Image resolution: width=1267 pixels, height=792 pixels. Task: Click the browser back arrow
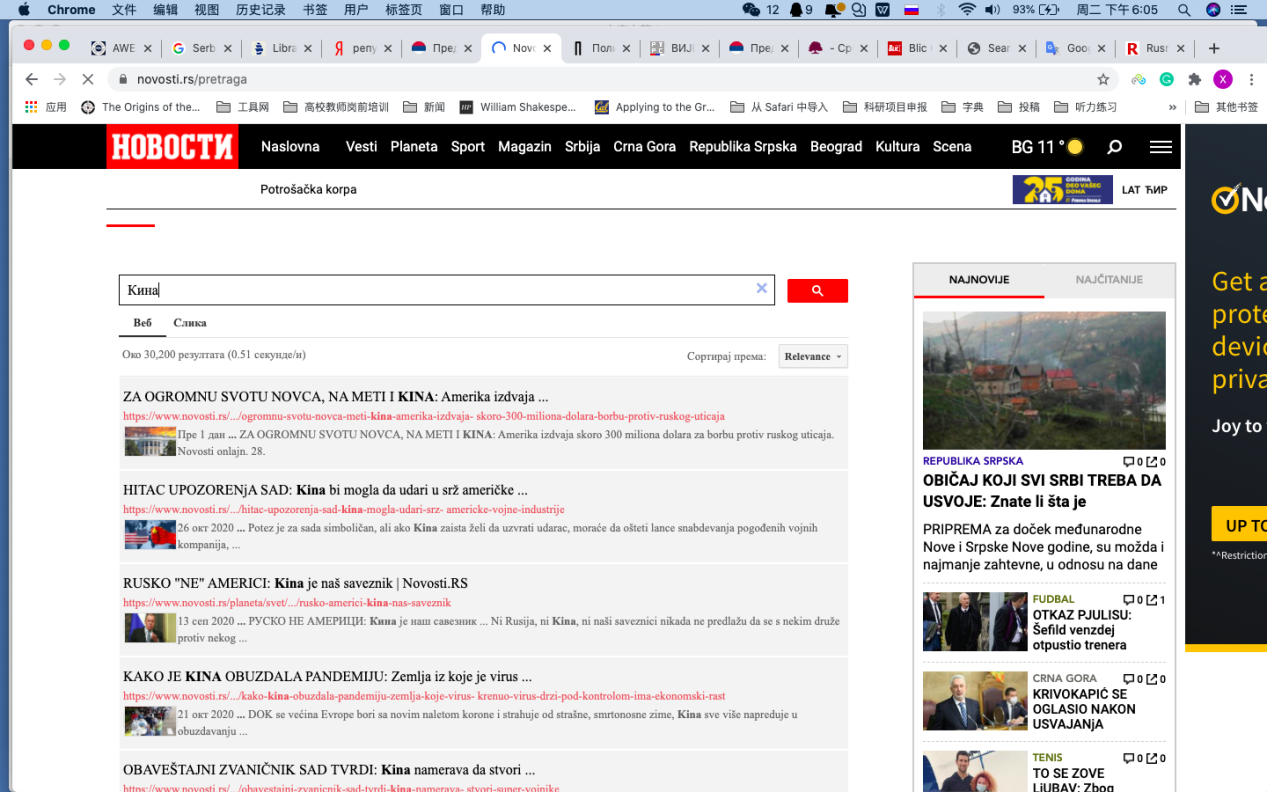tap(31, 79)
